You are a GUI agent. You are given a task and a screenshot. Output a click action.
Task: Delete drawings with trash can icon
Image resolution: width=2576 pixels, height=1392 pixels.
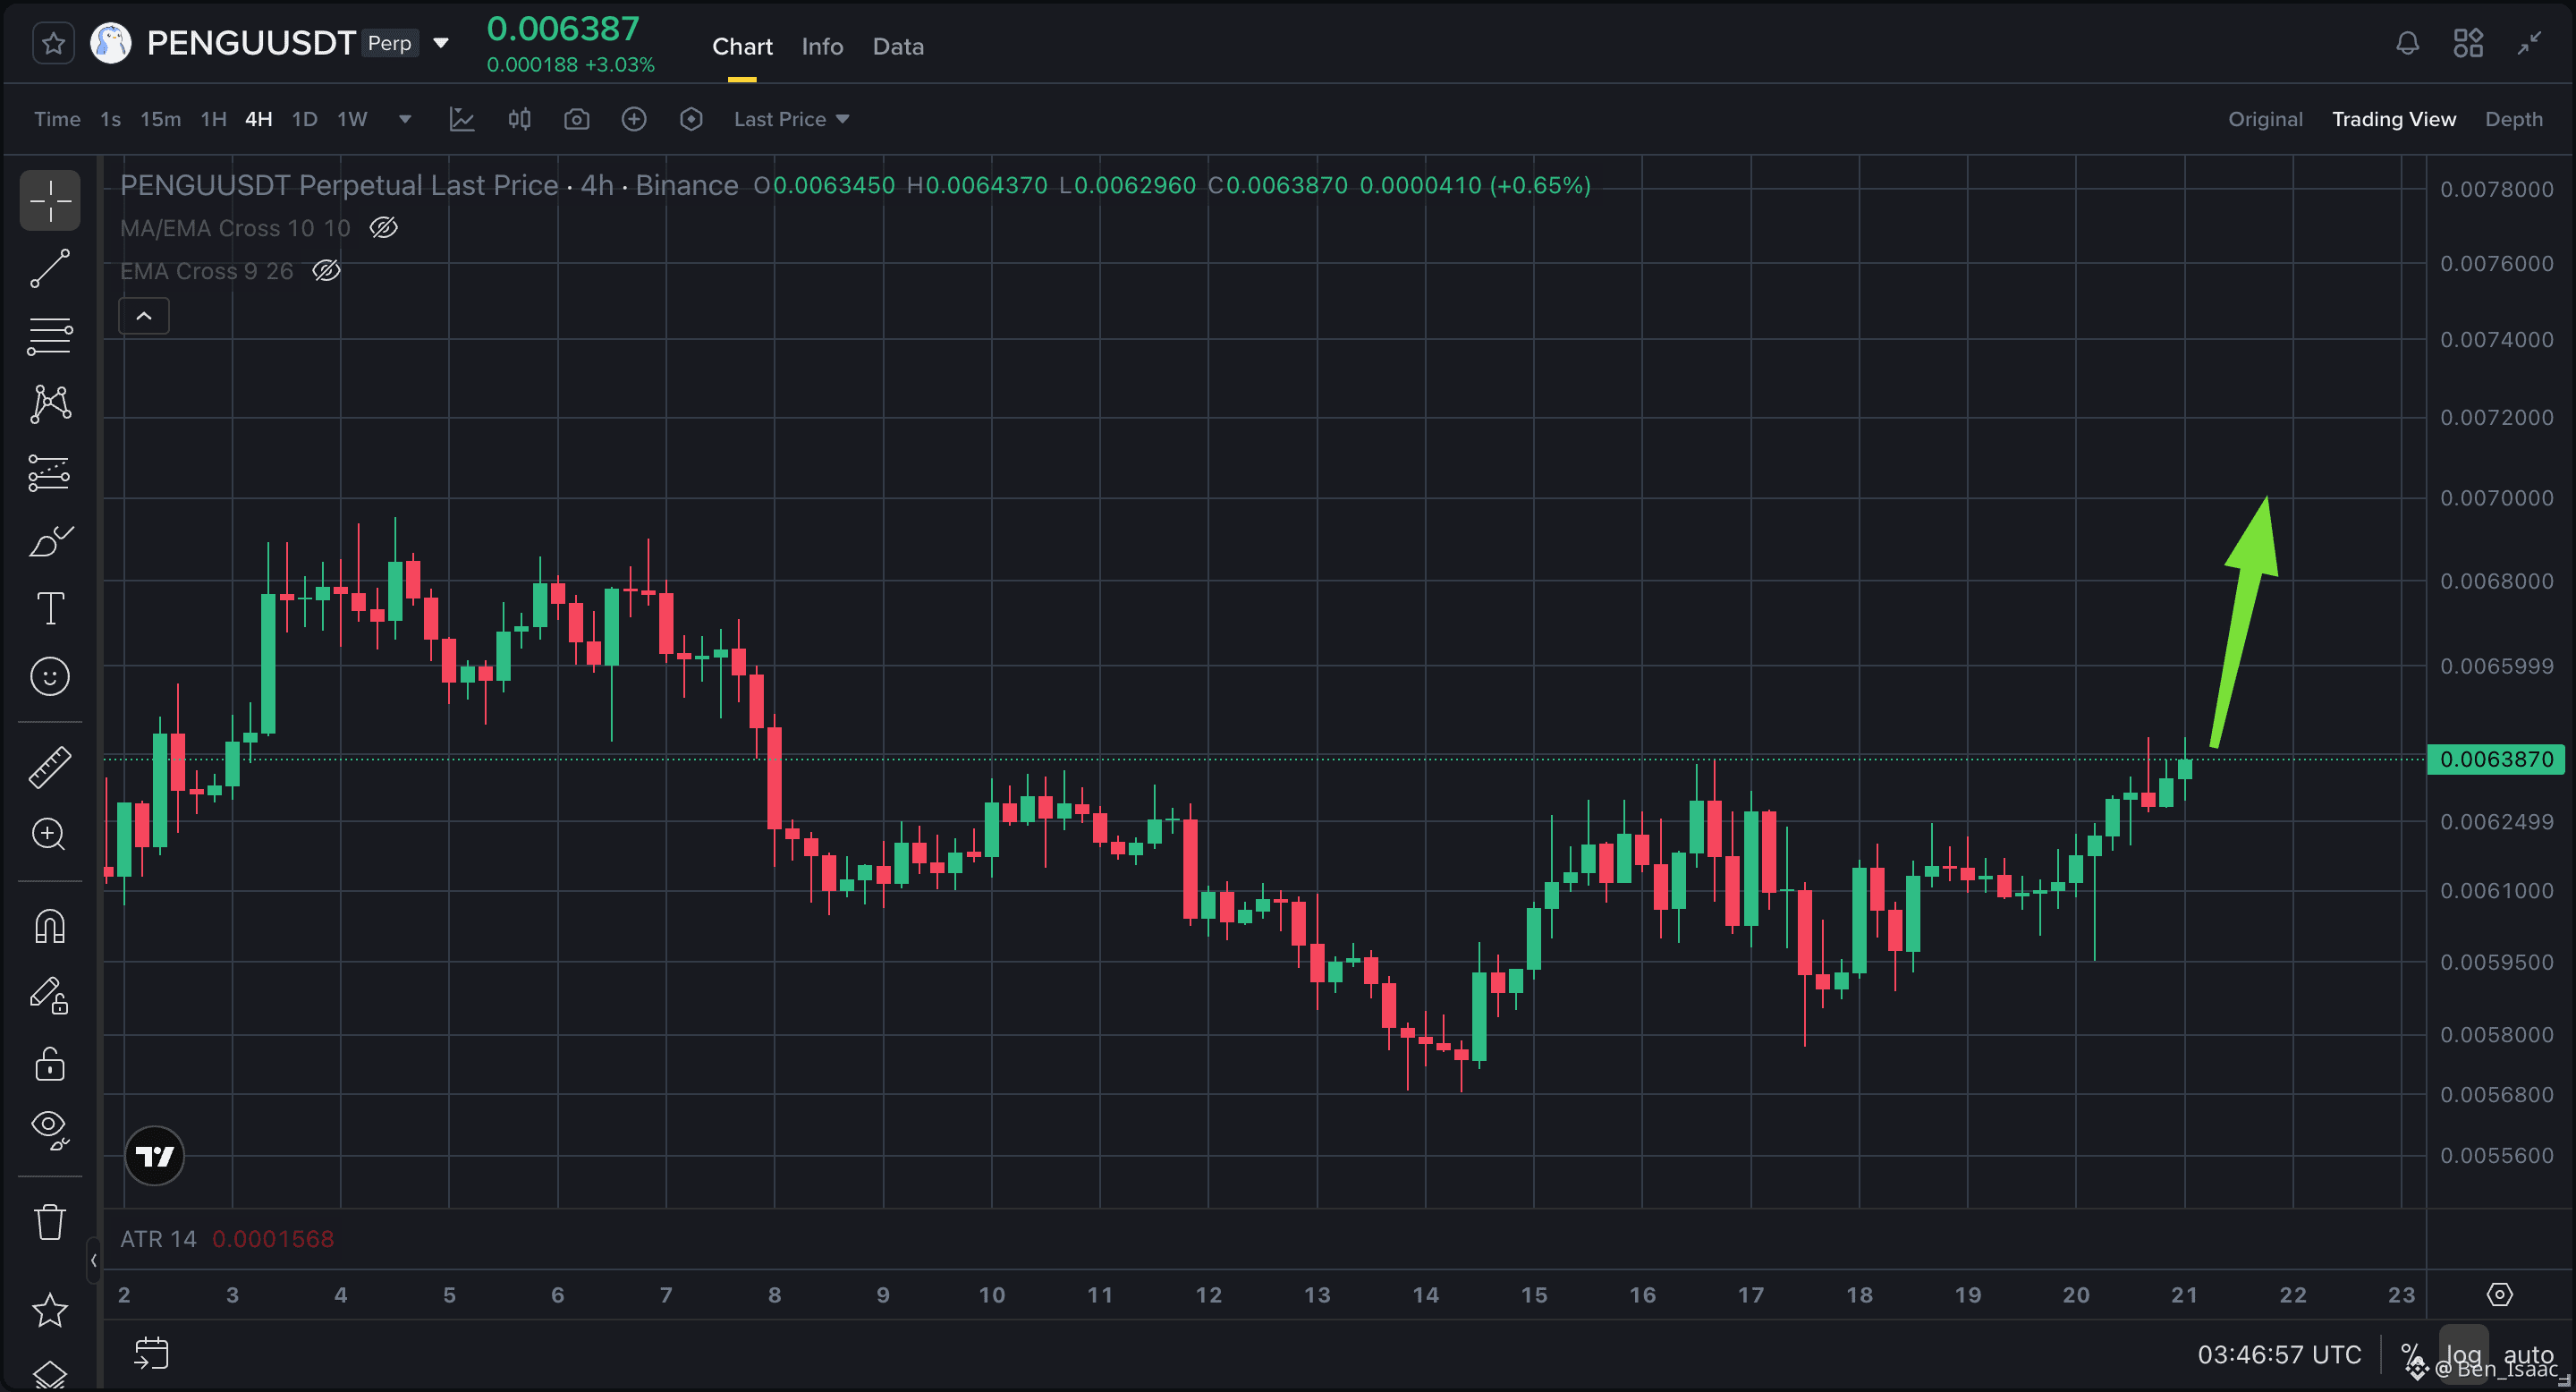pos(50,1221)
